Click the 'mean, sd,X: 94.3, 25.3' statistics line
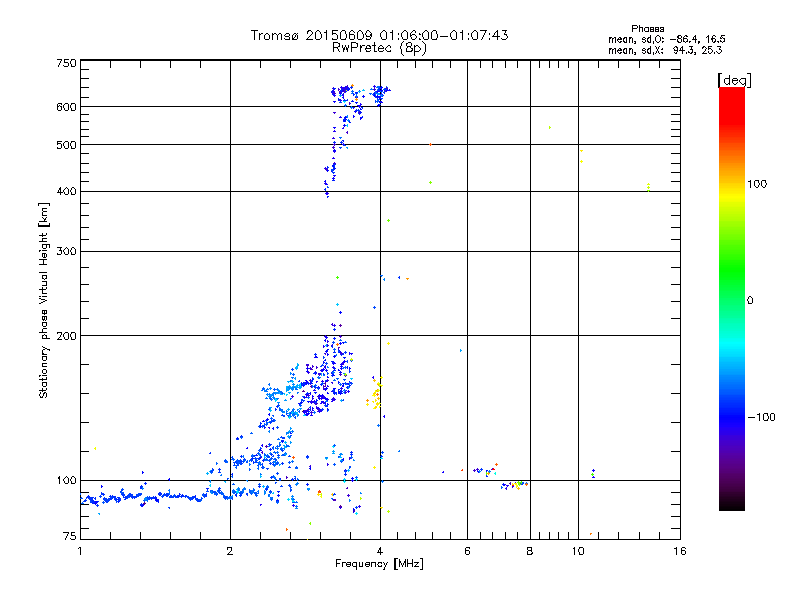800x600 pixels. [x=665, y=51]
